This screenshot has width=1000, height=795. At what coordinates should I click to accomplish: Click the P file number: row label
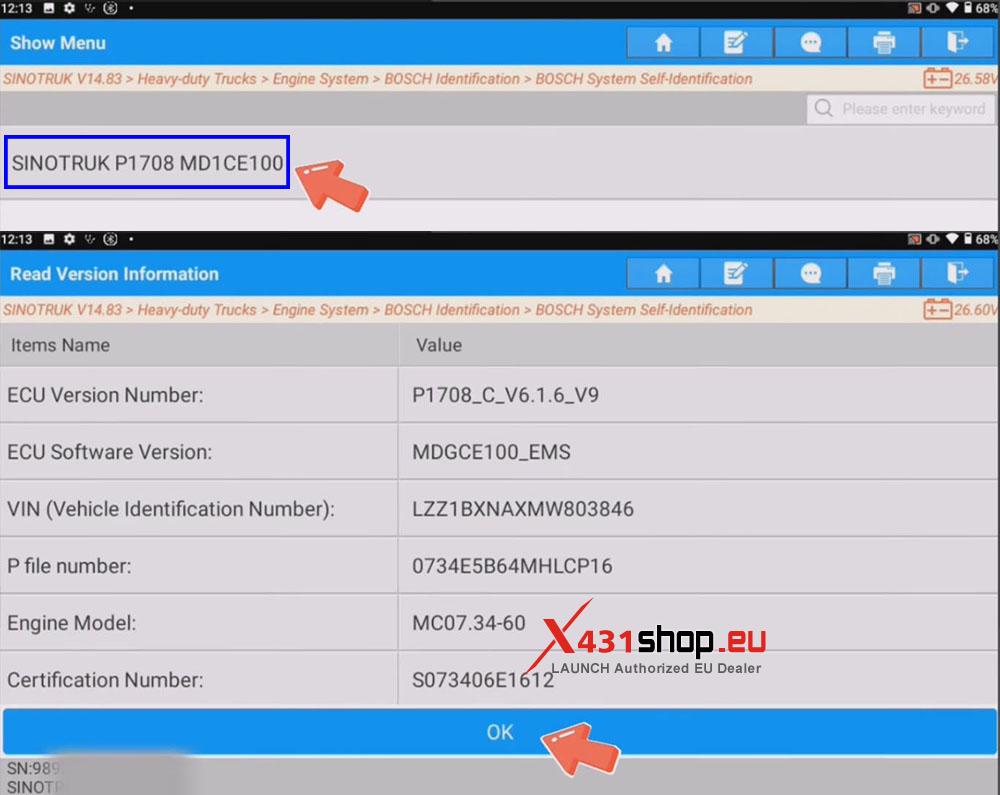tap(69, 566)
